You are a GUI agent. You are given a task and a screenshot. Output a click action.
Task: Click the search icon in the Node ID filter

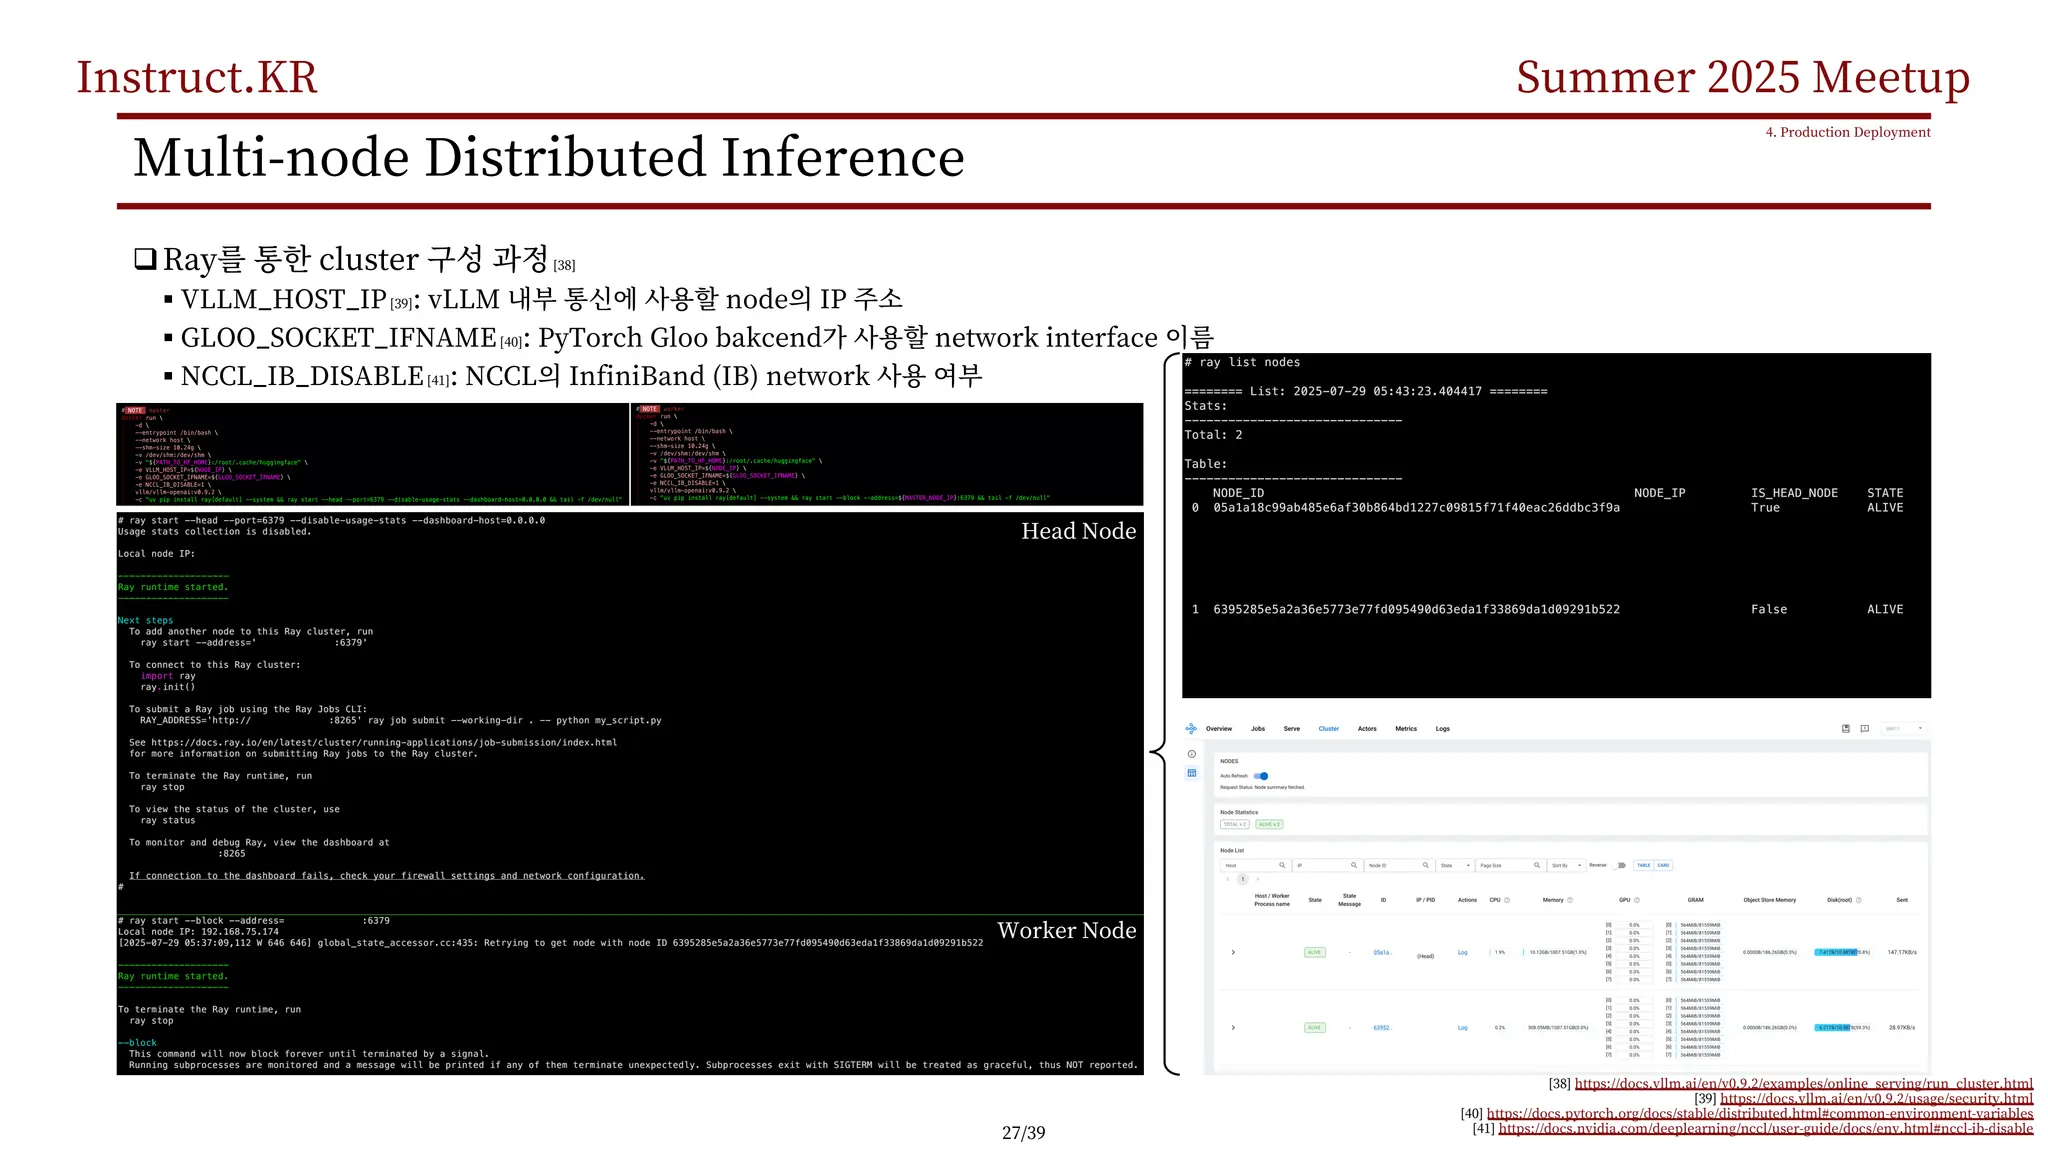coord(1426,865)
